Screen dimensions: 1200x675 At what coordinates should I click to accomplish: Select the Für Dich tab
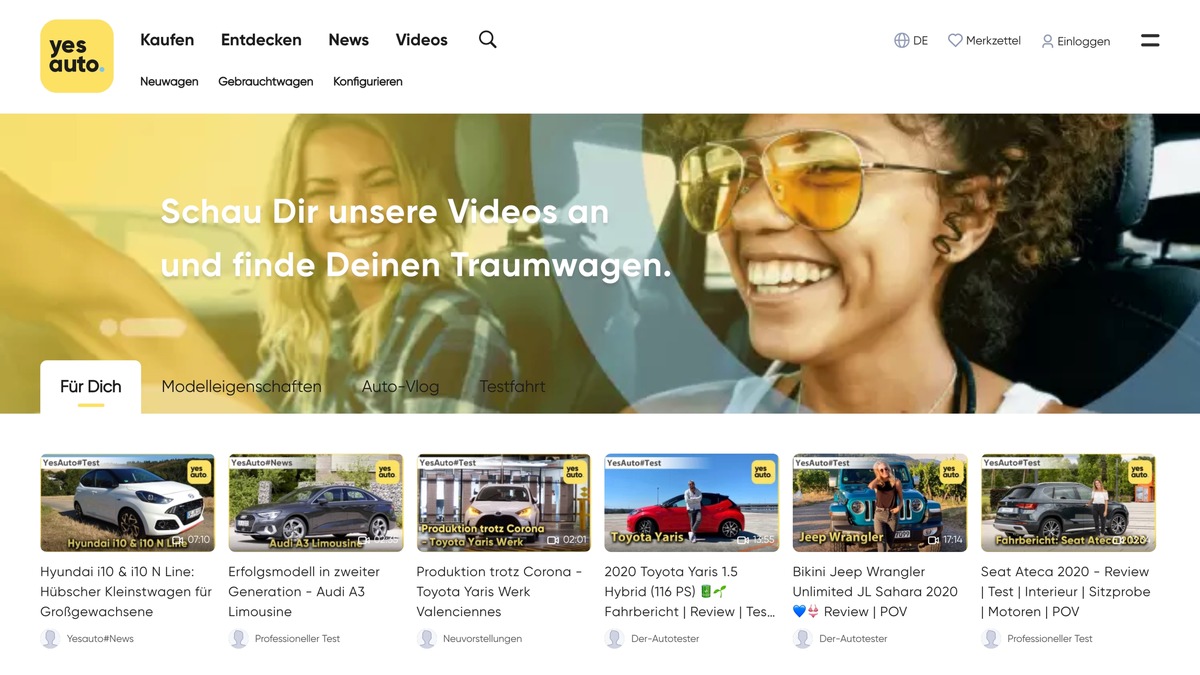click(90, 387)
